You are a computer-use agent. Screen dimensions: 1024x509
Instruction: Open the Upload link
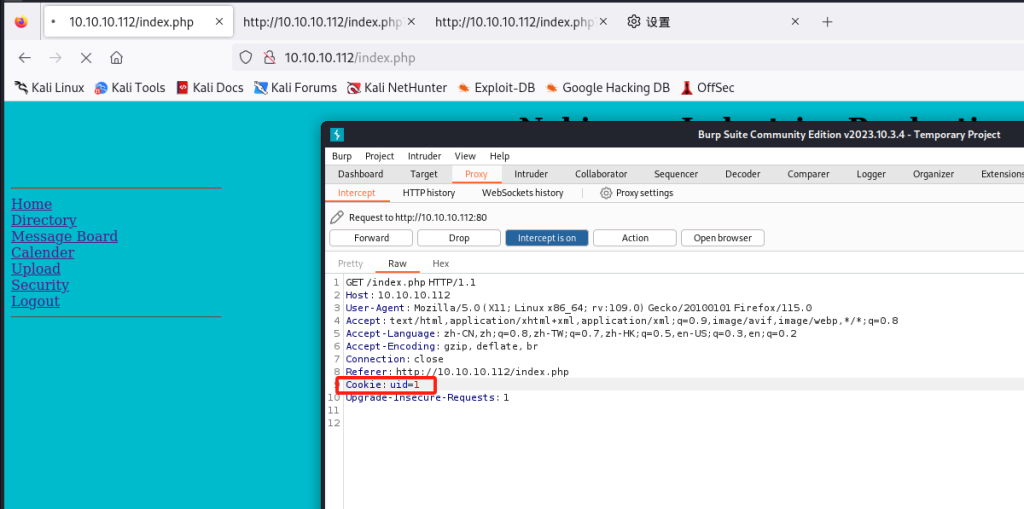pyautogui.click(x=36, y=269)
